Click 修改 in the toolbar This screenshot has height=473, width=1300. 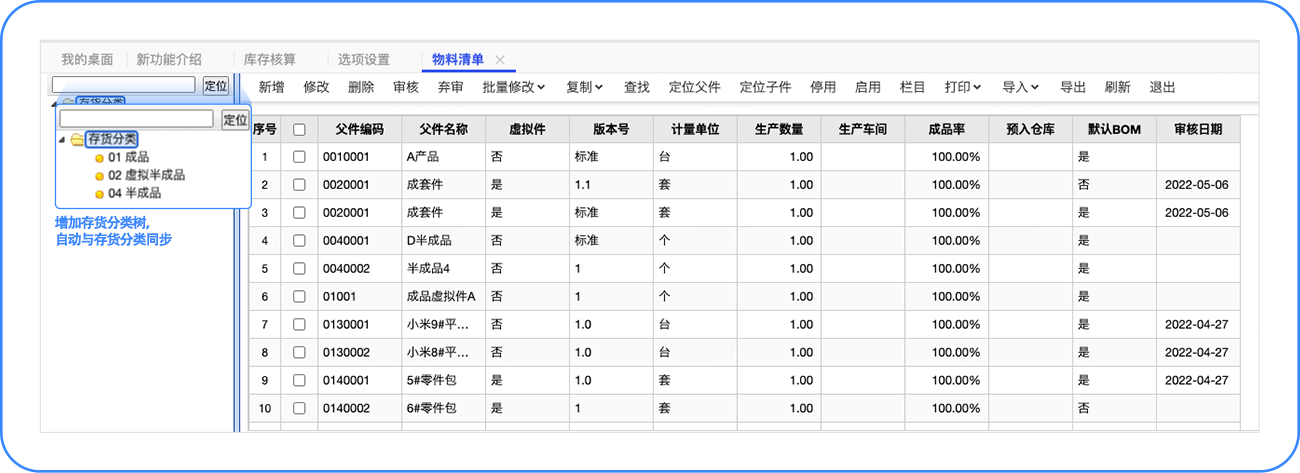tap(316, 87)
